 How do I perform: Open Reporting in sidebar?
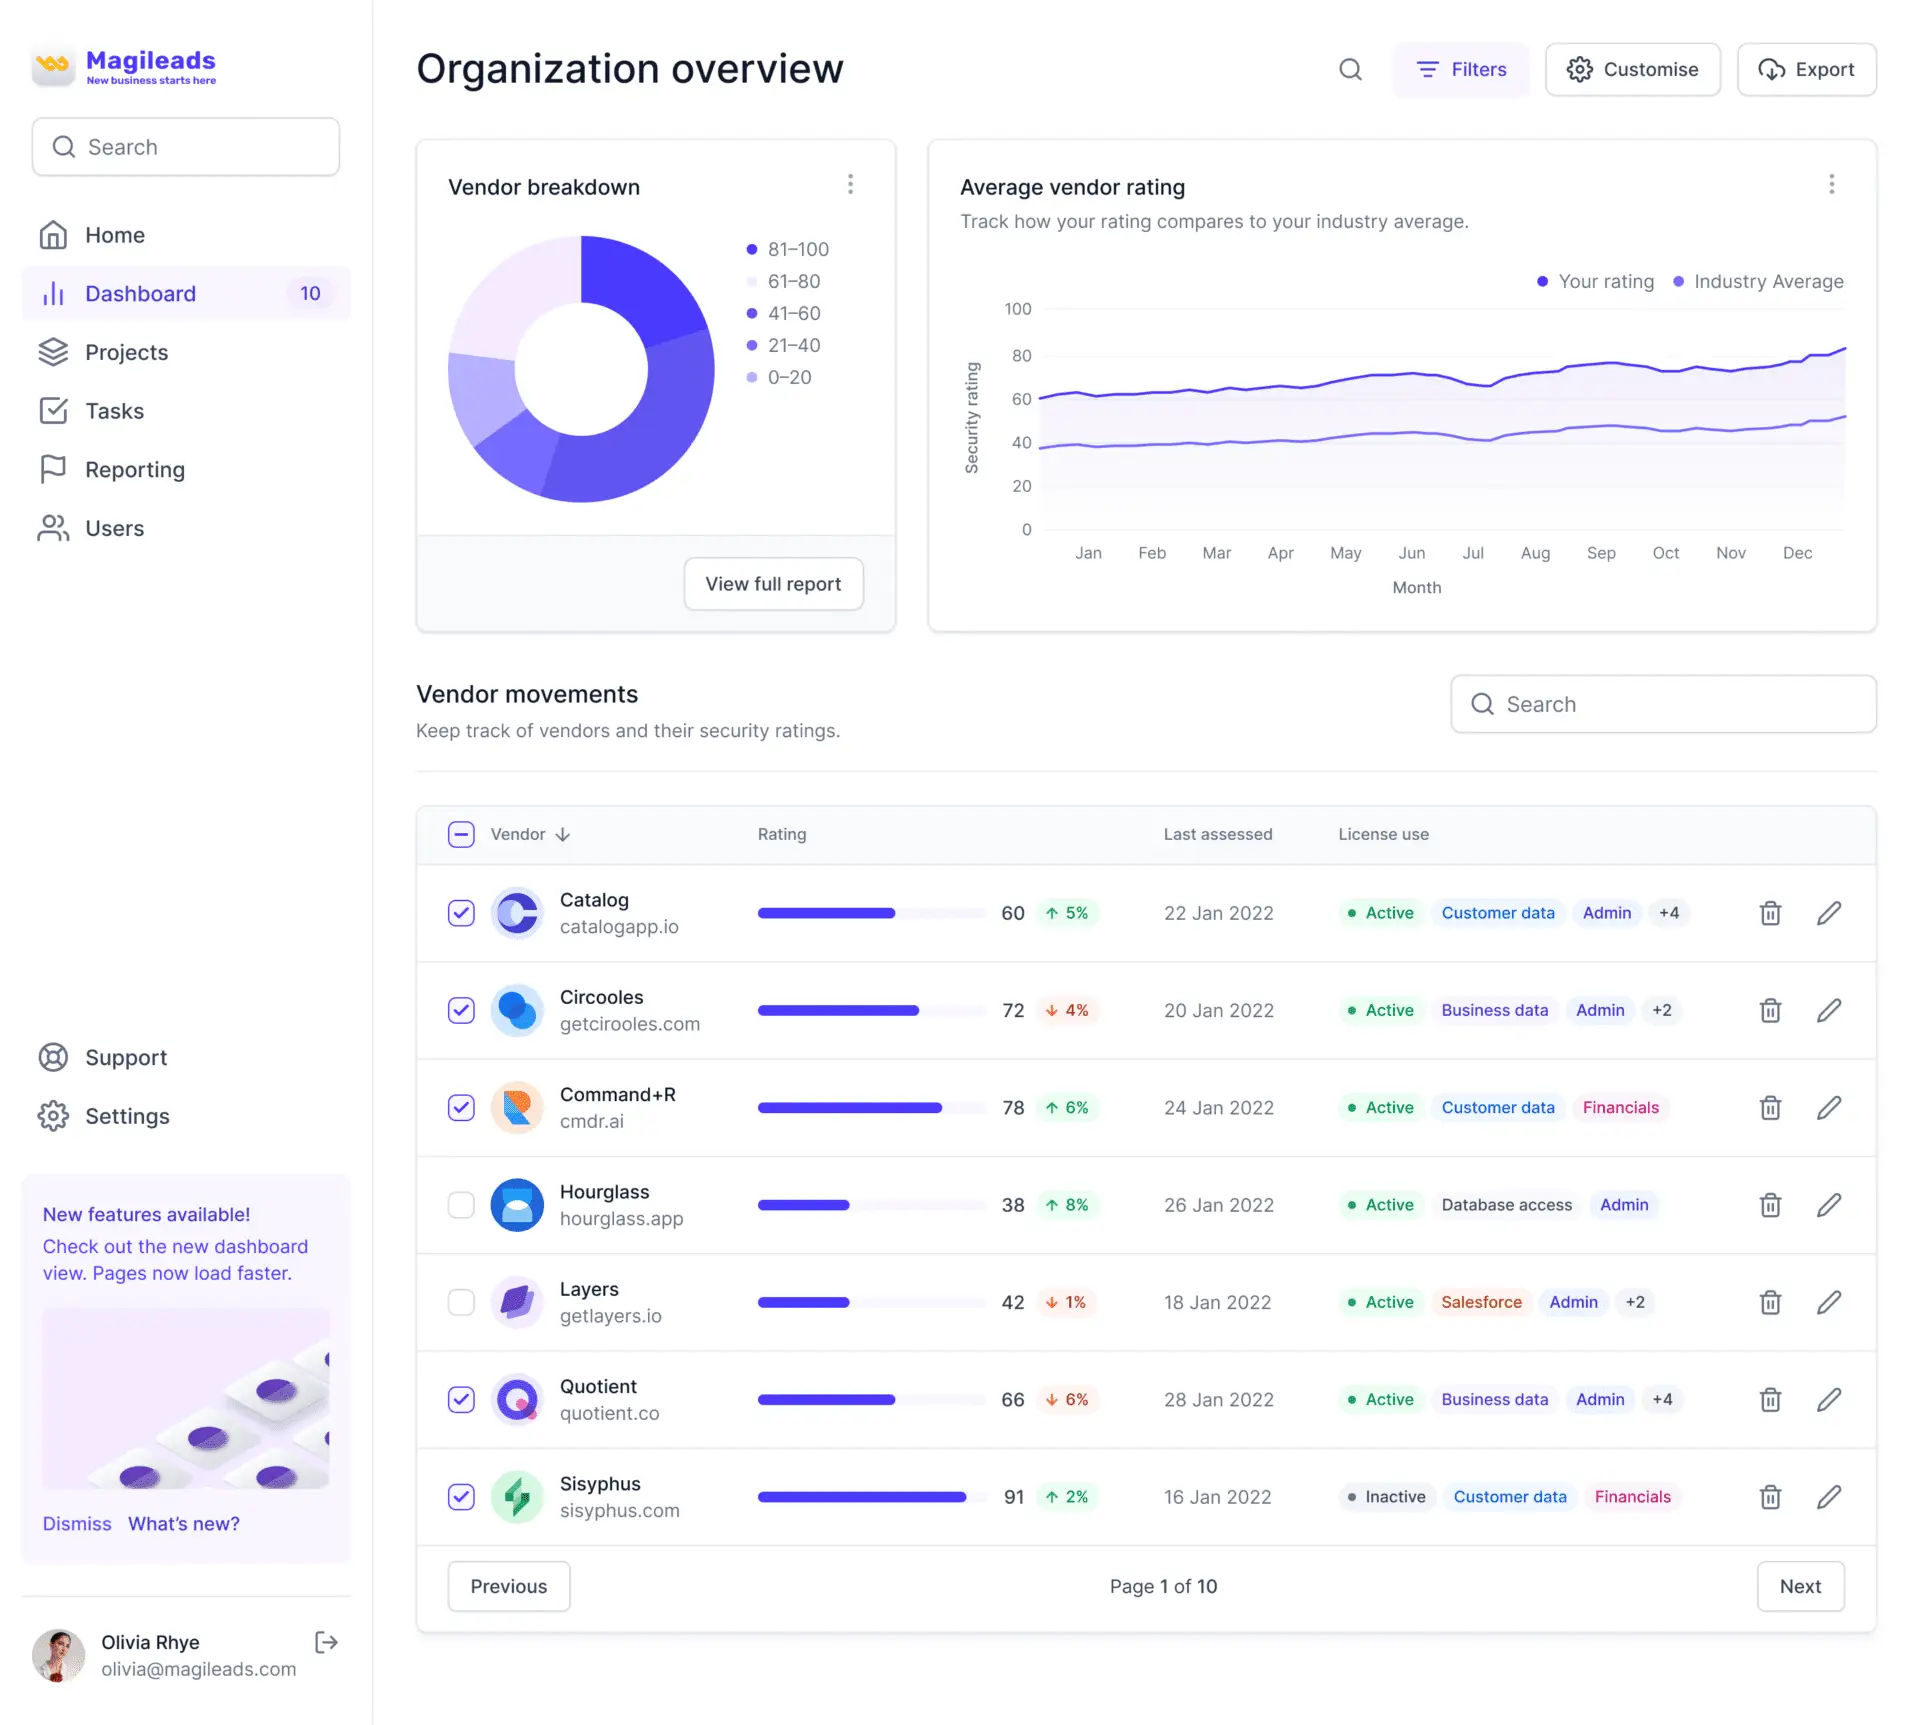[186, 469]
